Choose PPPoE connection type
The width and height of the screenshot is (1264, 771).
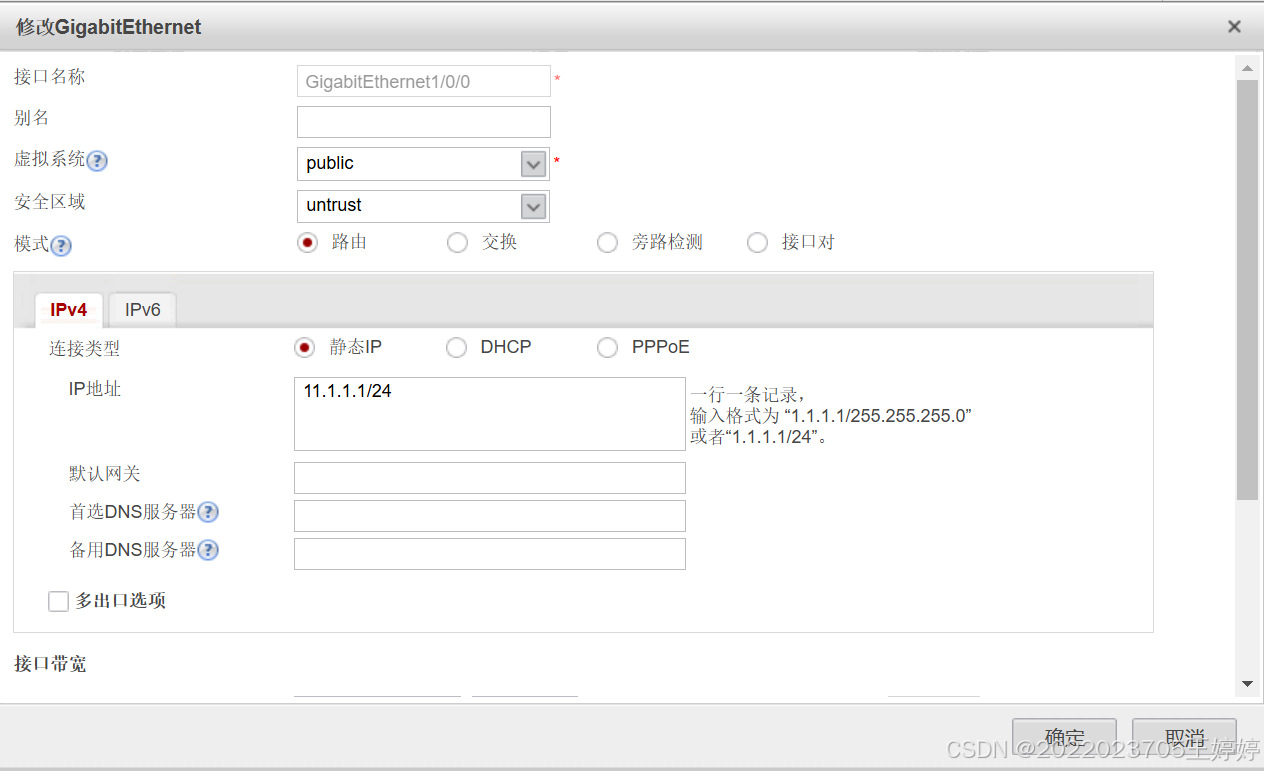click(x=607, y=347)
